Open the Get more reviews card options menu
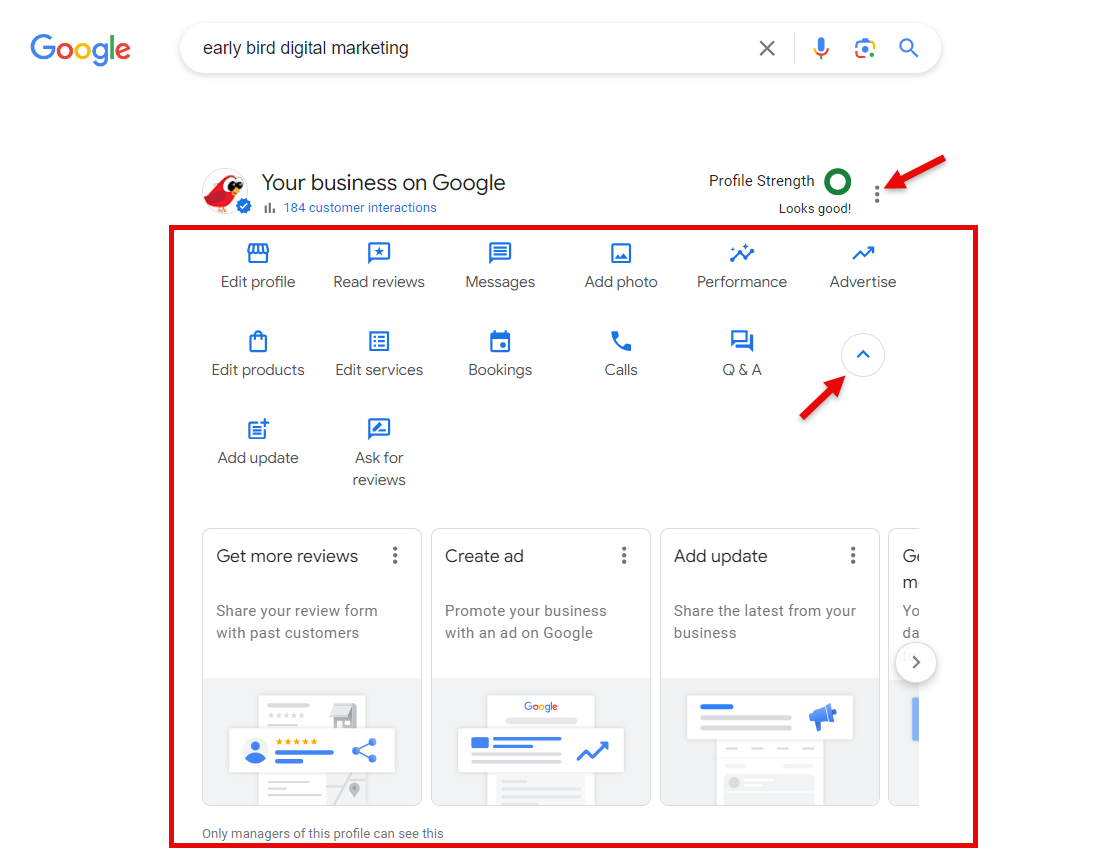This screenshot has width=1104, height=862. [396, 556]
